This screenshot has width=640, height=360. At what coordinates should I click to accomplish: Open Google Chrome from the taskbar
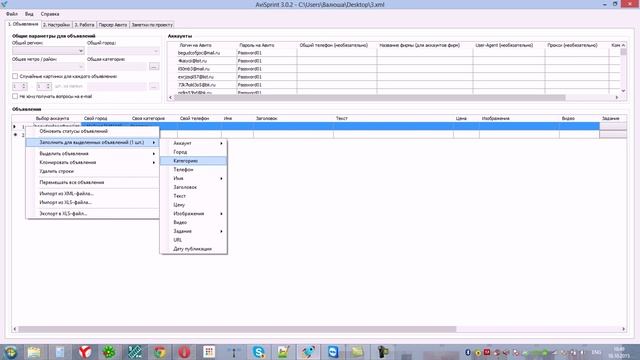coord(160,352)
